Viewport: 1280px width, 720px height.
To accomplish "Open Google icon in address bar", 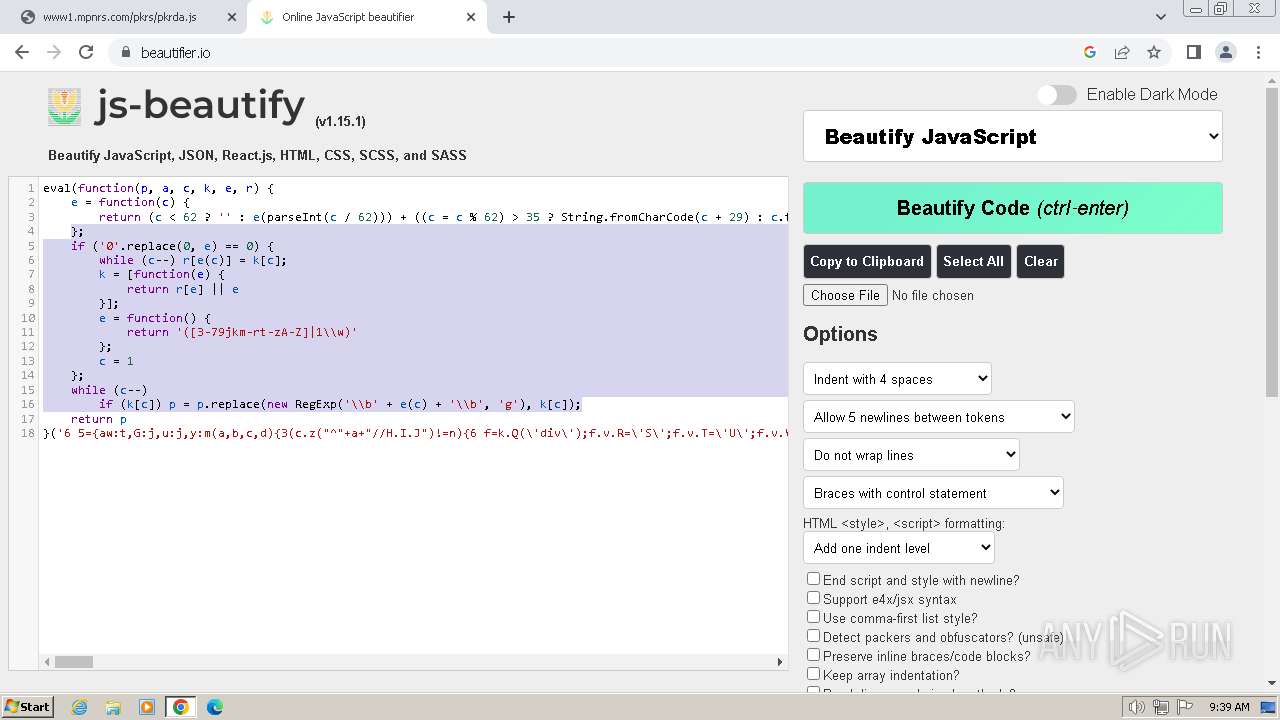I will 1090,52.
